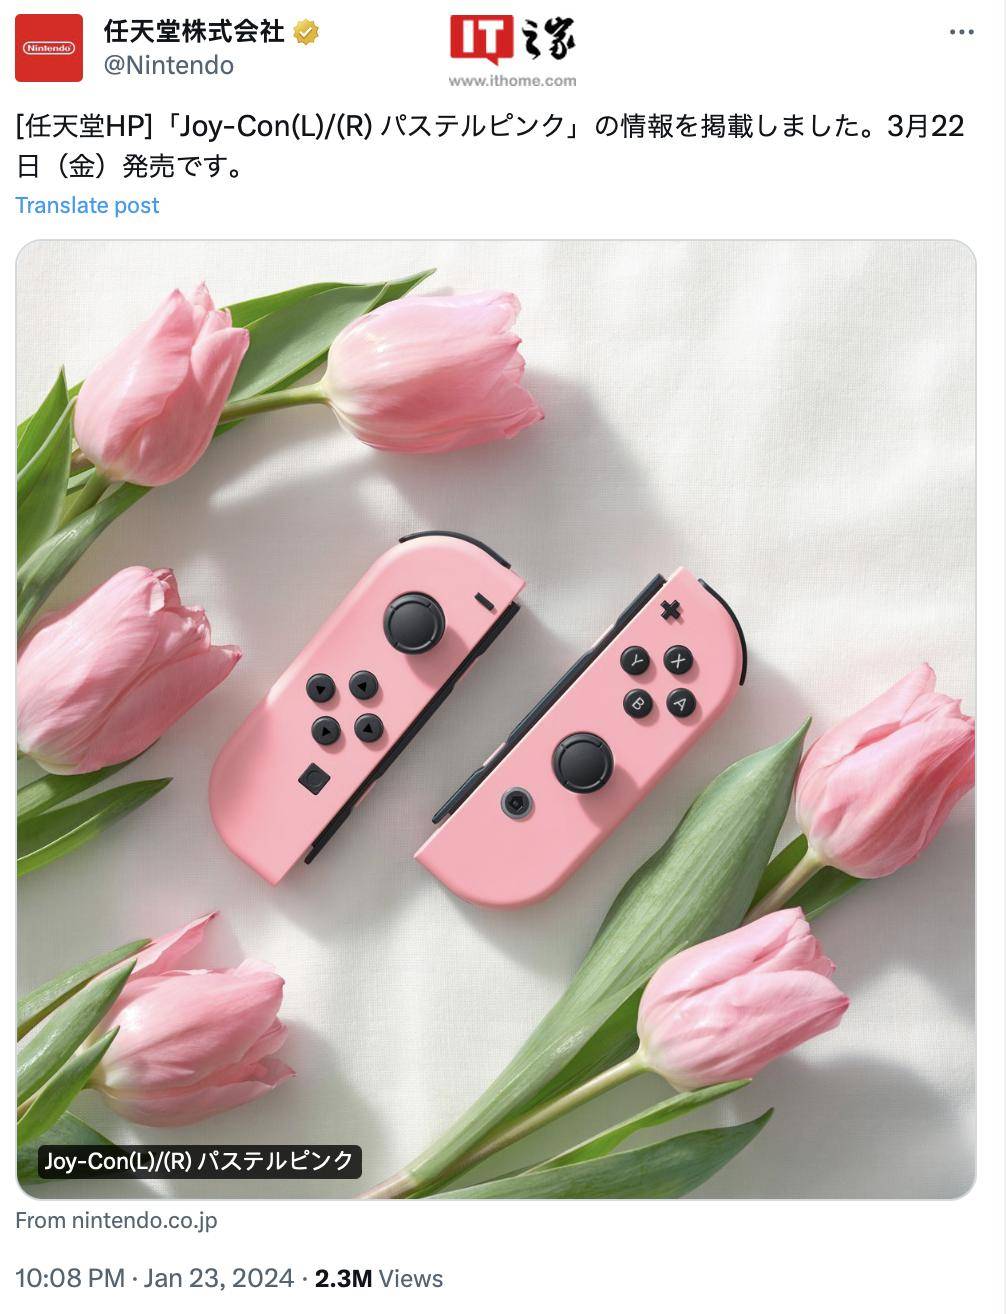This screenshot has height=1314, width=1006.
Task: Click the right Joy-Con analog stick in photo
Action: pos(583,762)
